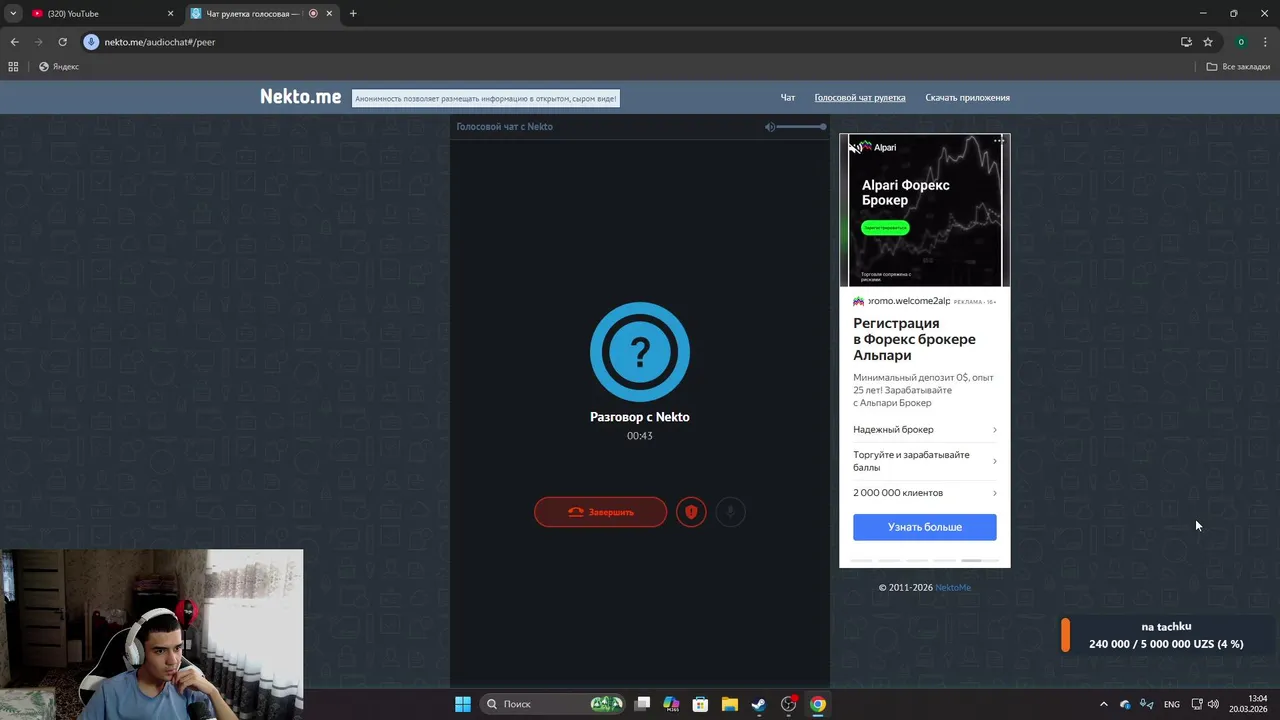
Task: Open the Чат menu item
Action: point(788,98)
